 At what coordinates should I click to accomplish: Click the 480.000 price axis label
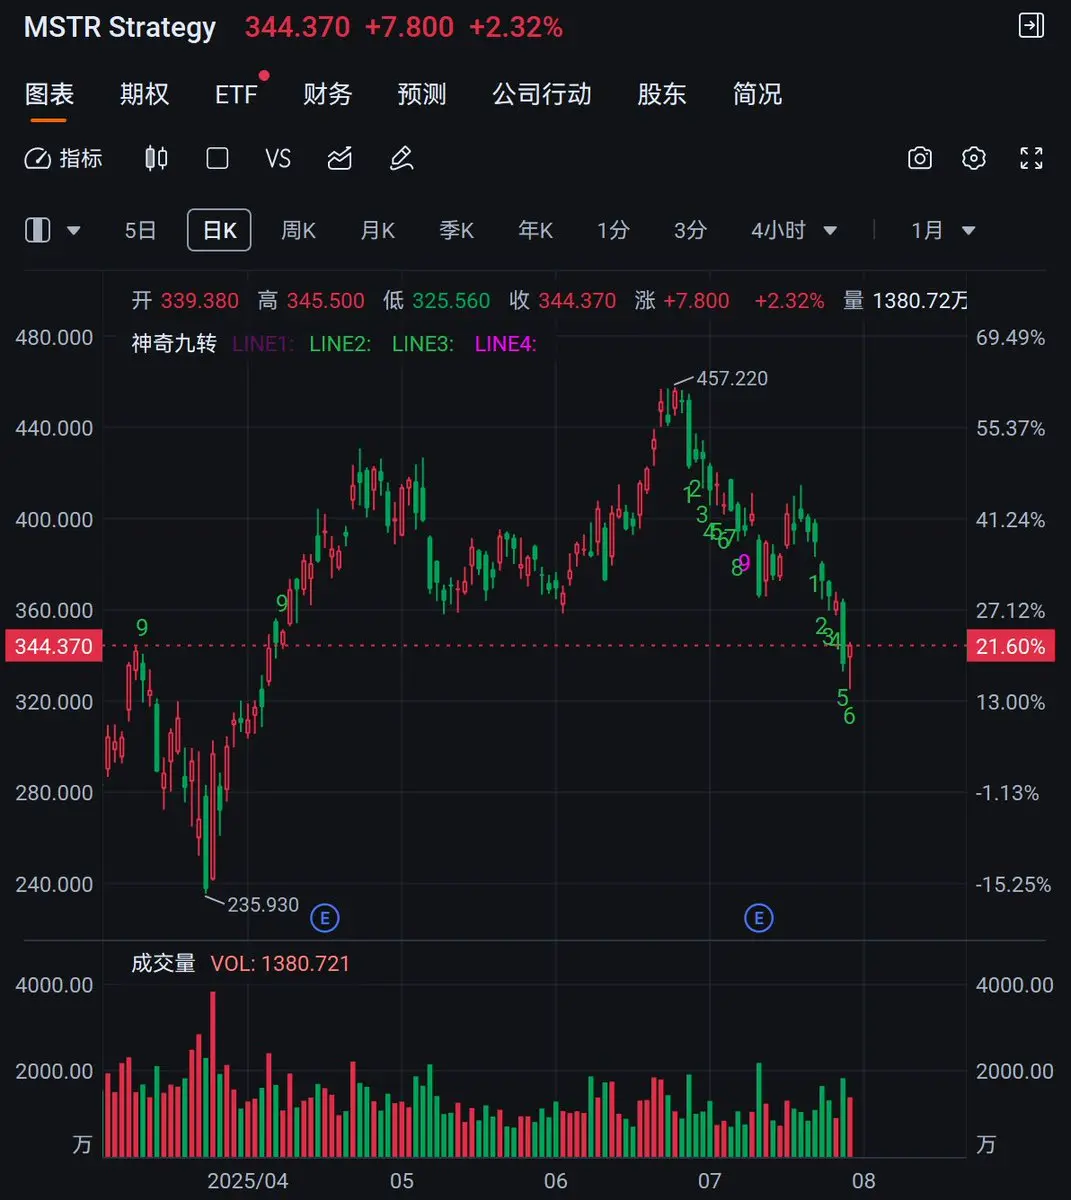54,337
